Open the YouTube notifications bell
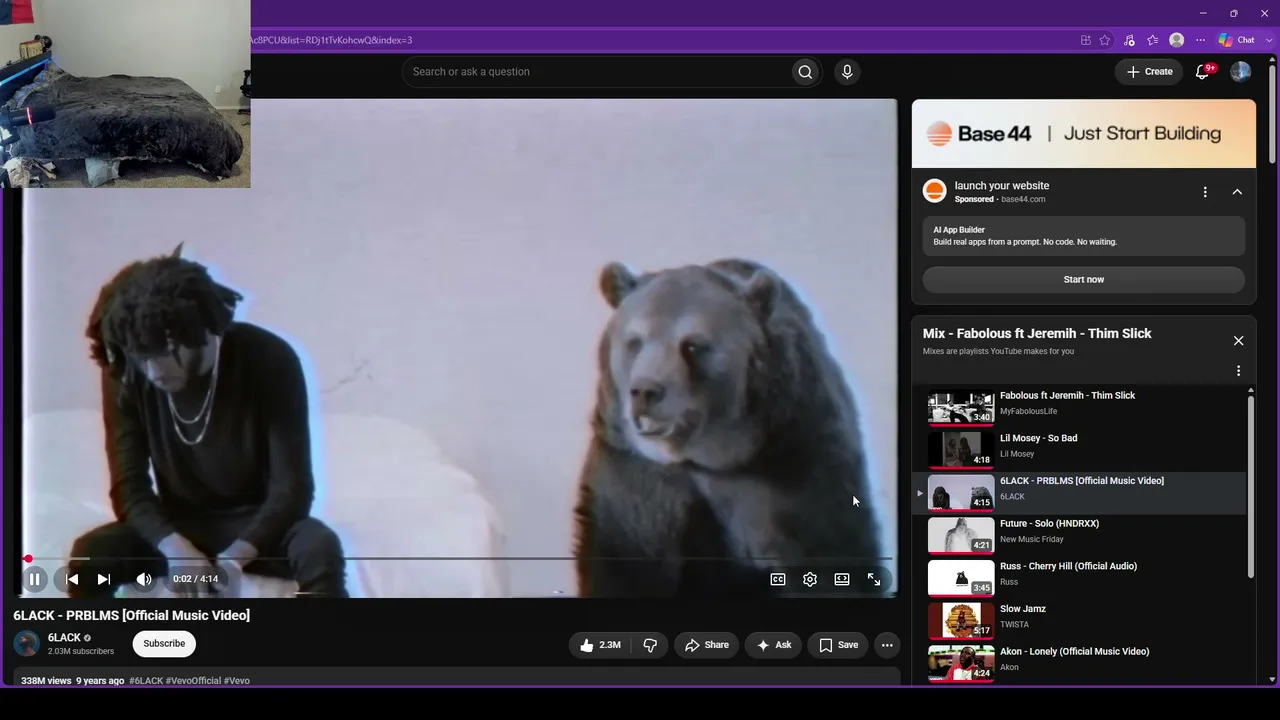This screenshot has width=1280, height=720. [x=1203, y=72]
